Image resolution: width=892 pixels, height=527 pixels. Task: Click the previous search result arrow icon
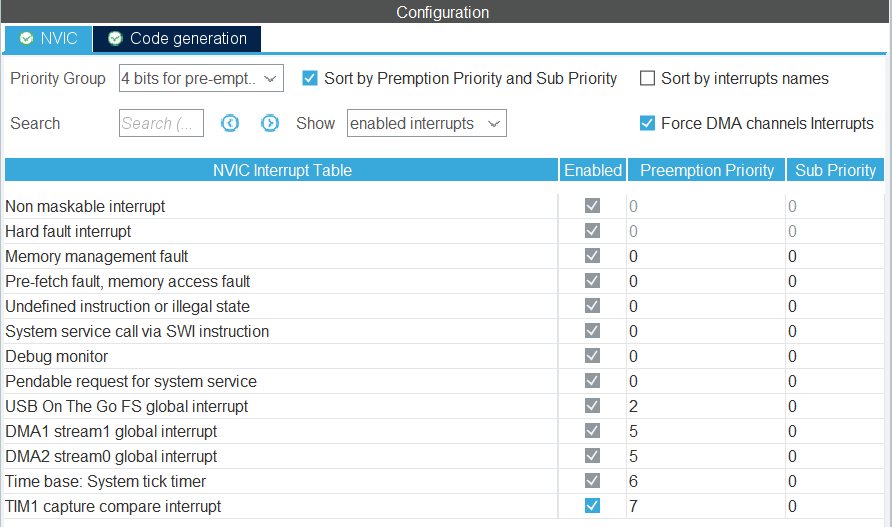point(230,123)
